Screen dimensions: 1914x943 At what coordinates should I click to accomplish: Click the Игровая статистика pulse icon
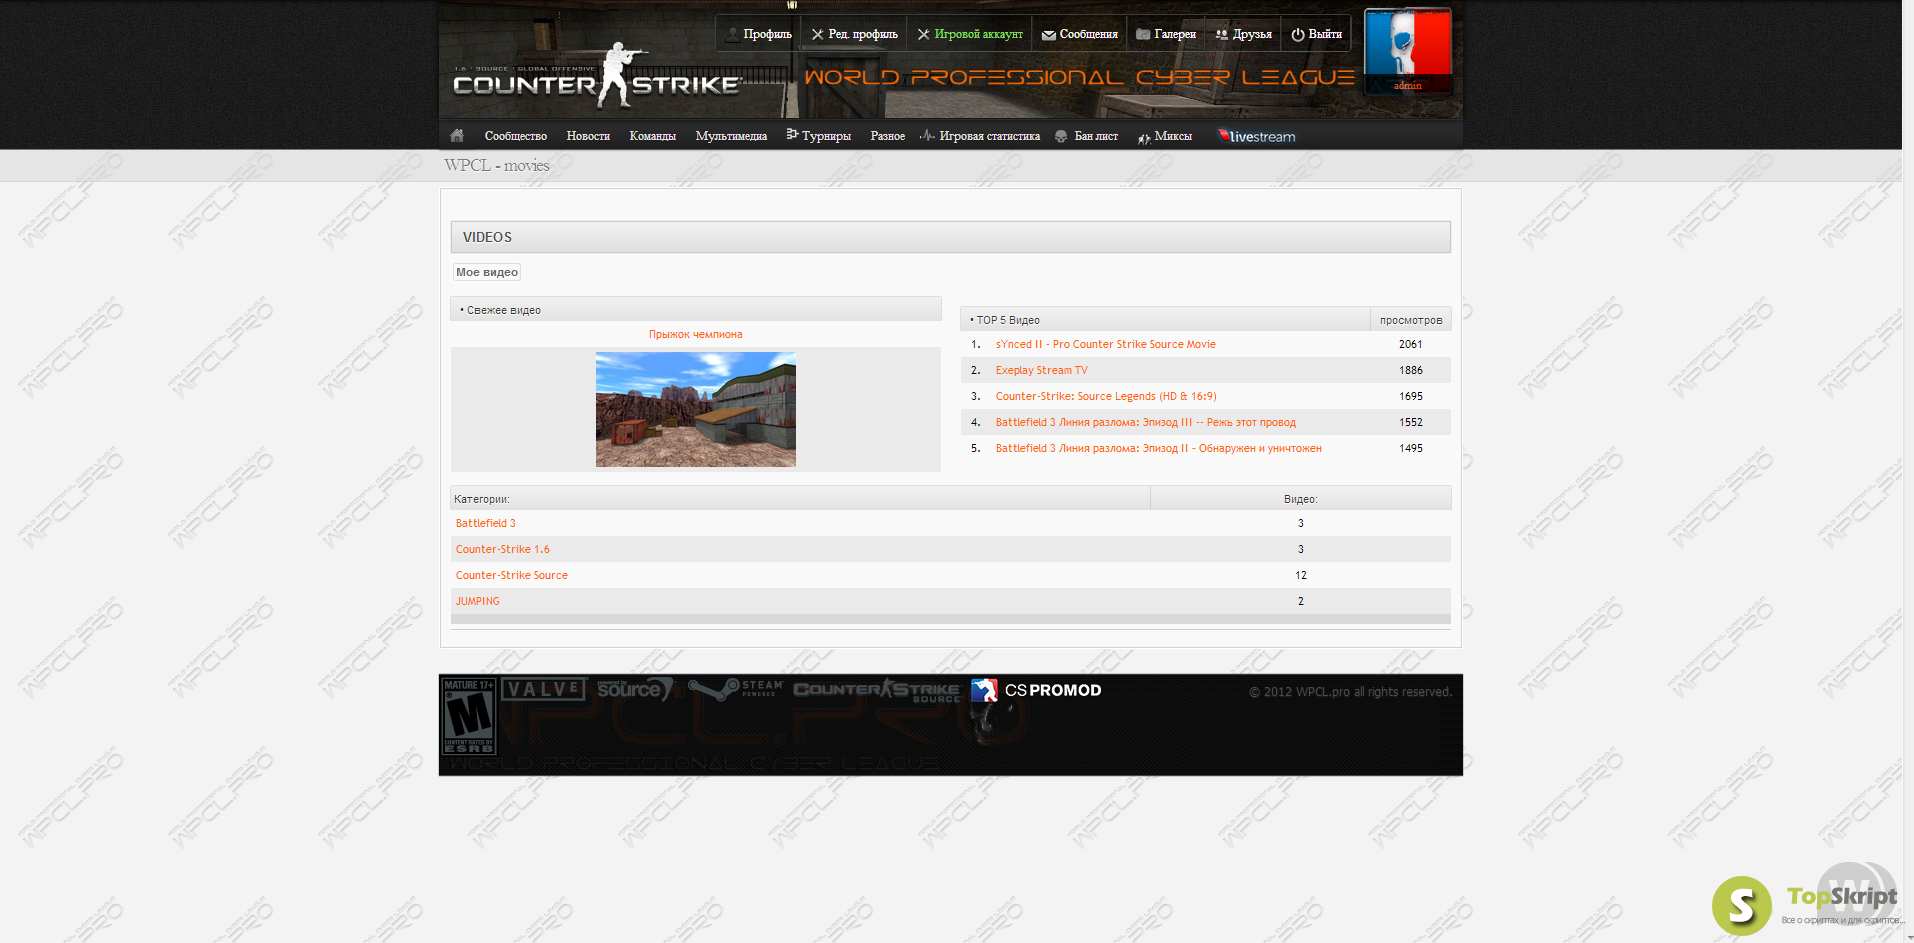click(x=927, y=135)
